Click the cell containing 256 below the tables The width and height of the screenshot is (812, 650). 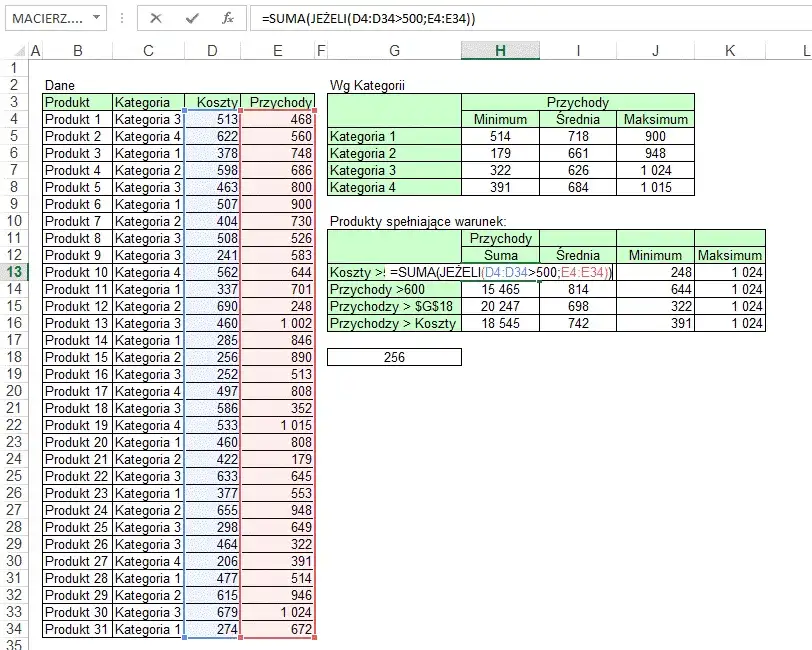[x=394, y=357]
